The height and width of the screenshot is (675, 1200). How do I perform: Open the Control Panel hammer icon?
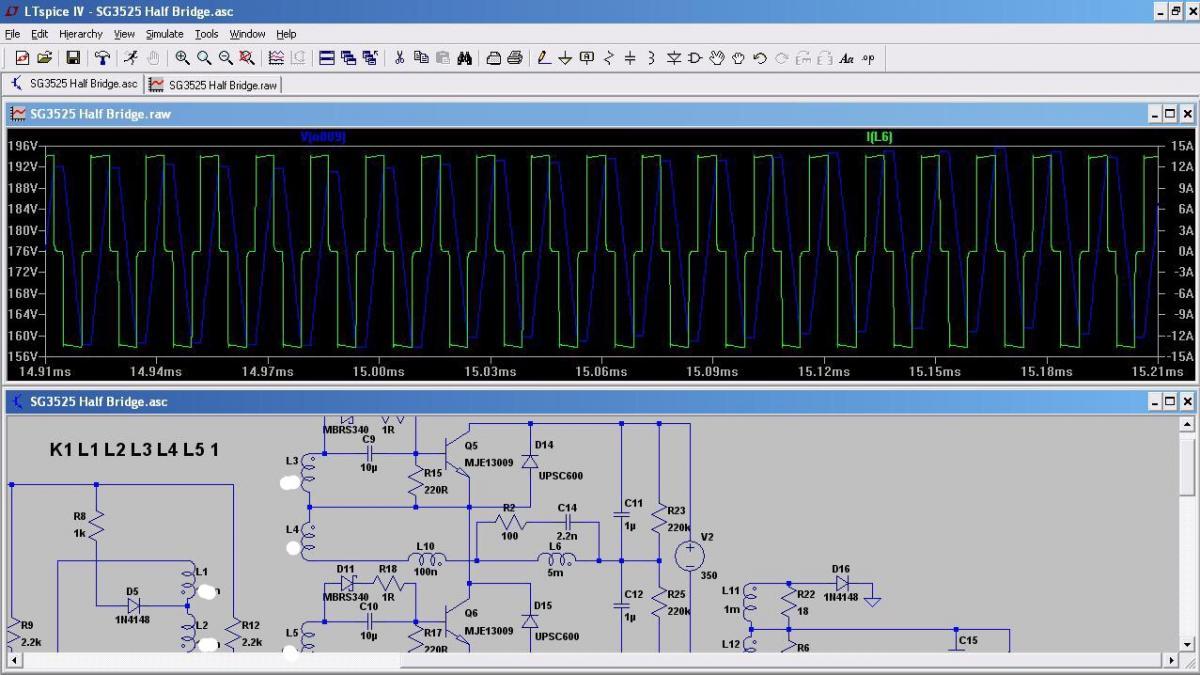pyautogui.click(x=102, y=58)
